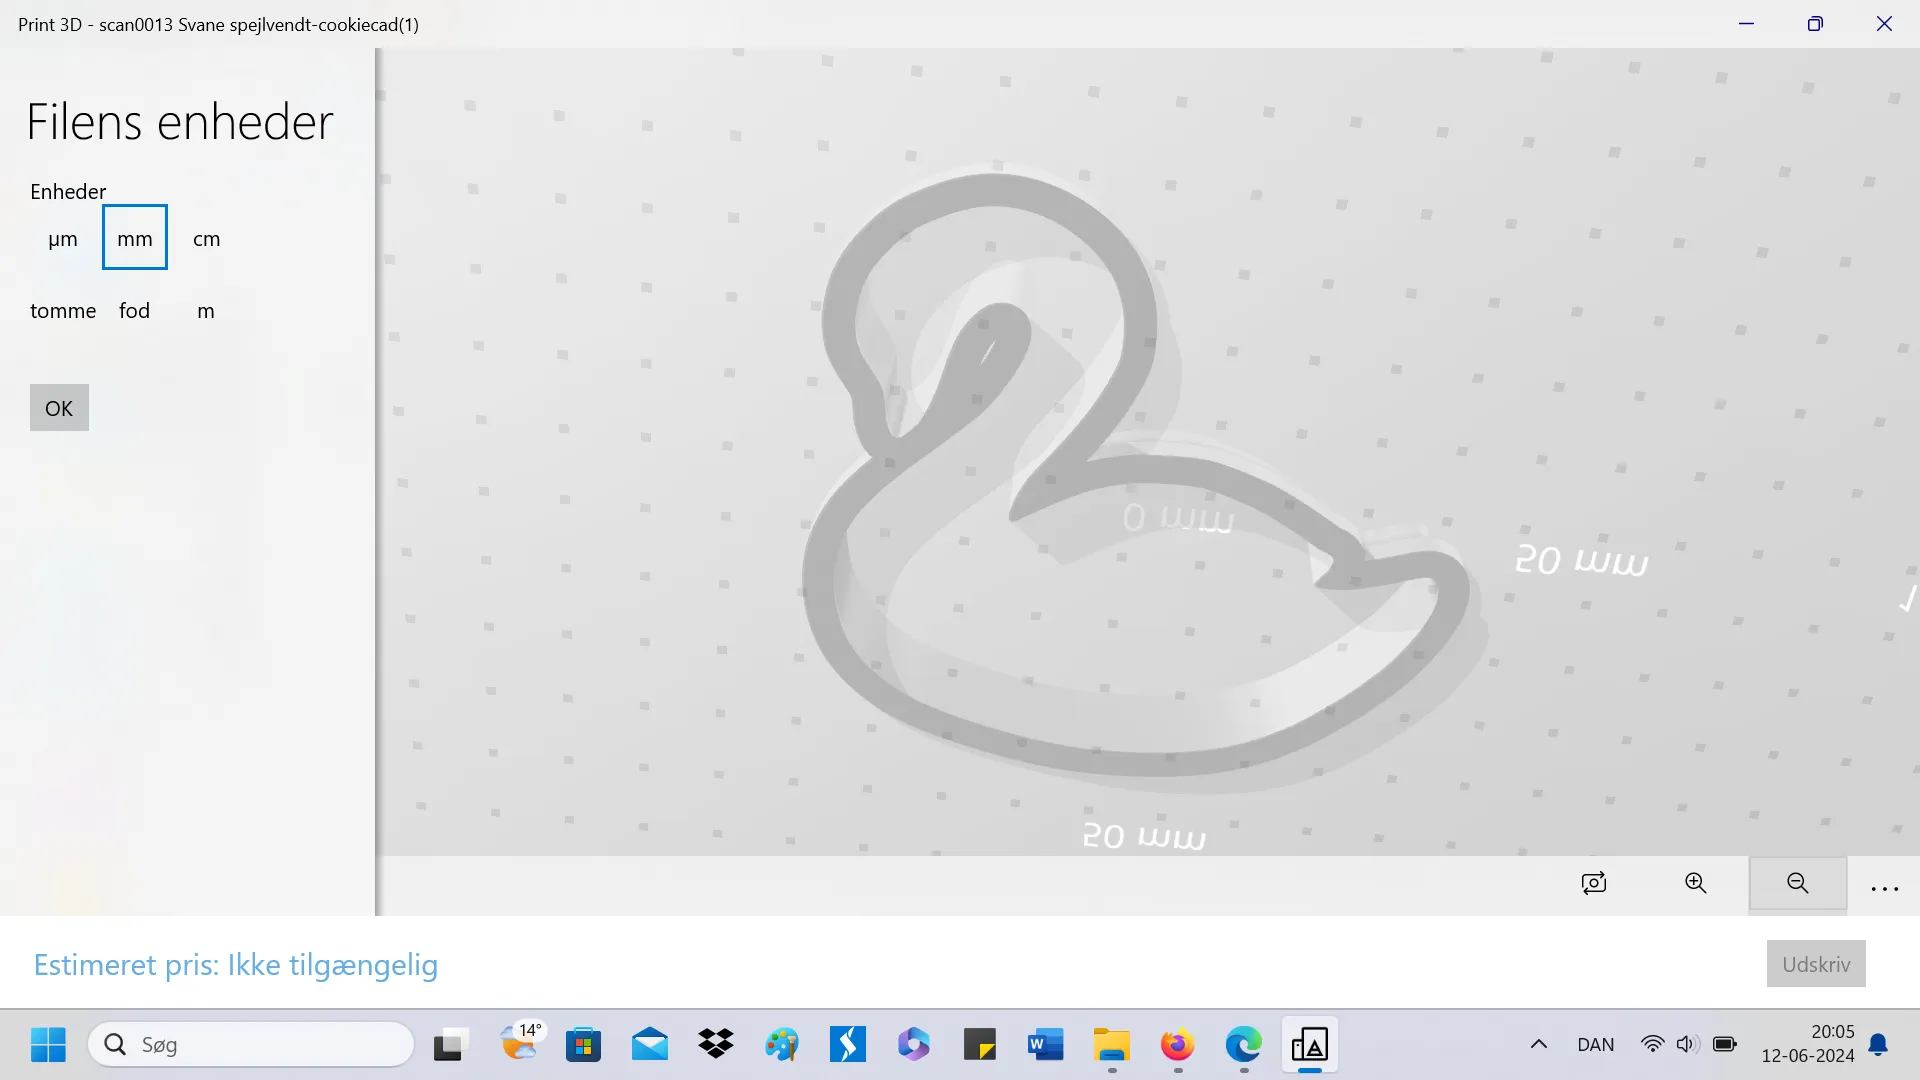This screenshot has height=1080, width=1920.
Task: Open Word from the taskbar
Action: pos(1045,1045)
